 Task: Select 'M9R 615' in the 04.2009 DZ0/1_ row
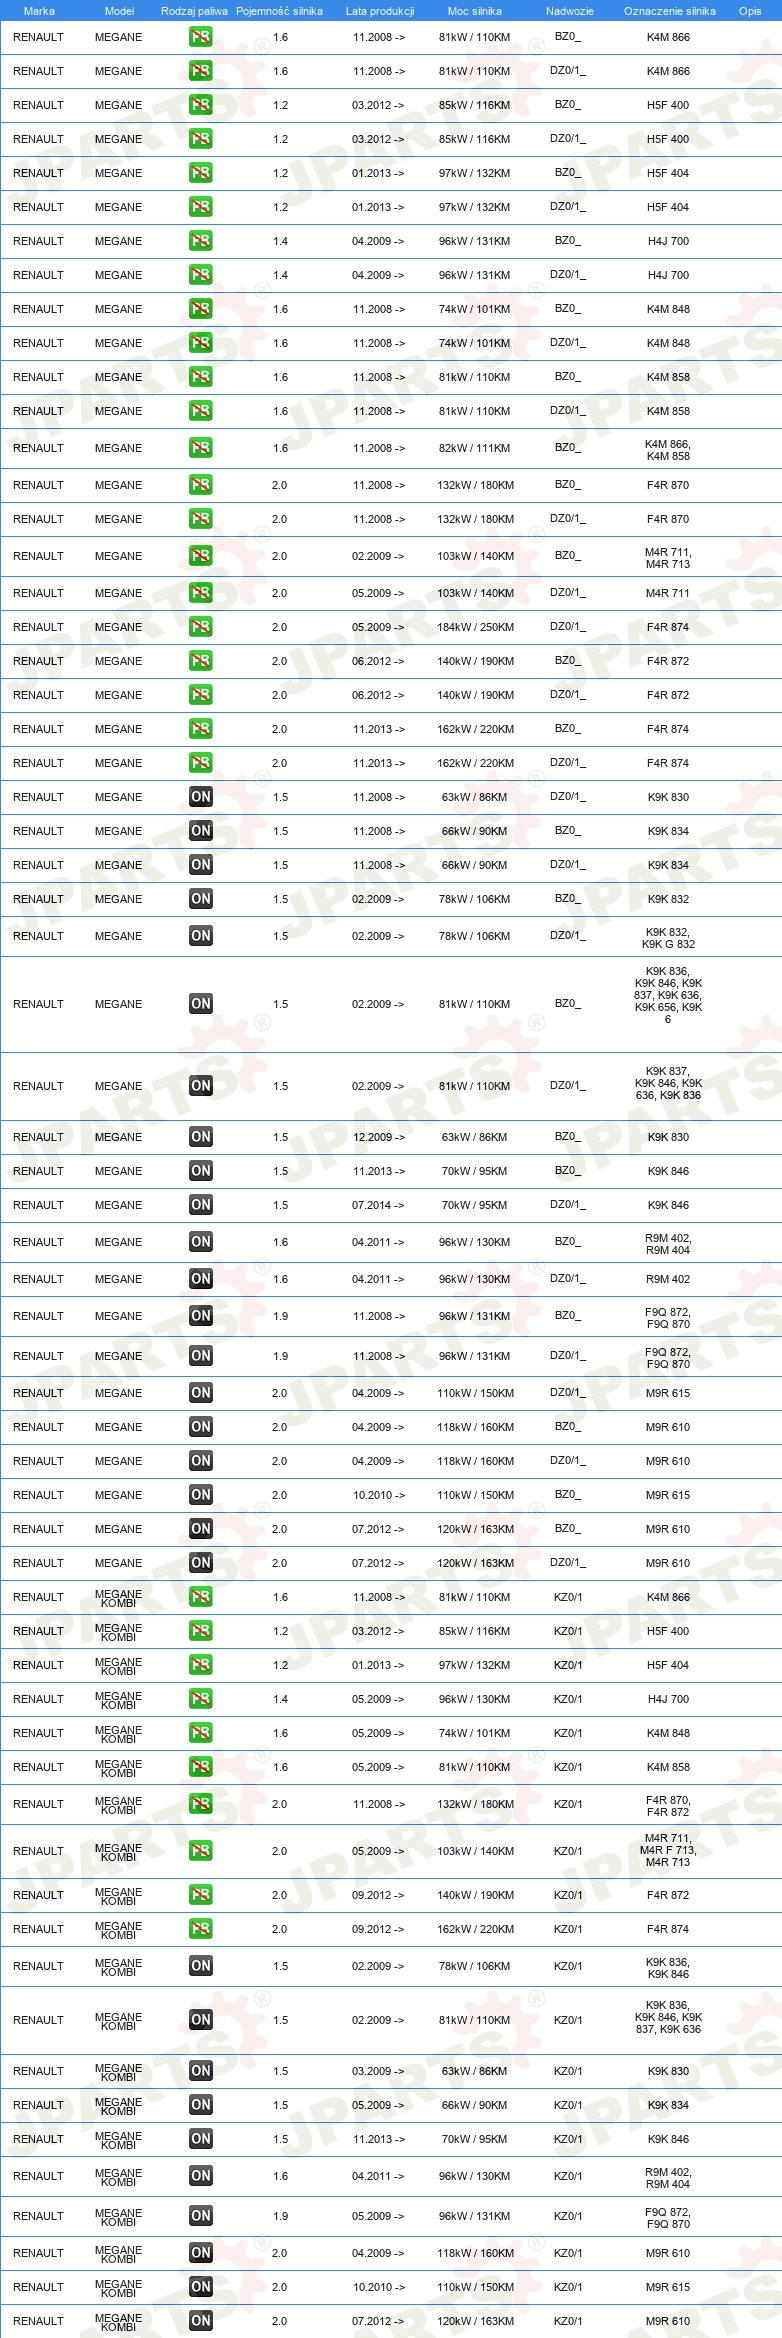(x=668, y=1393)
